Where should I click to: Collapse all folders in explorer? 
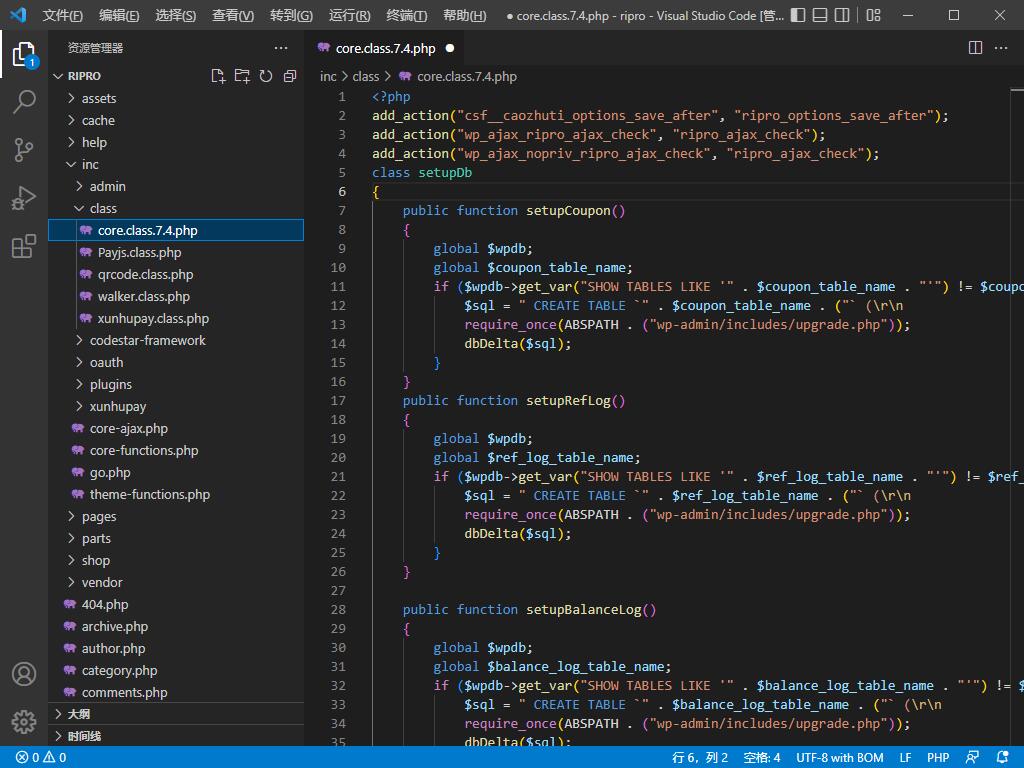click(290, 76)
